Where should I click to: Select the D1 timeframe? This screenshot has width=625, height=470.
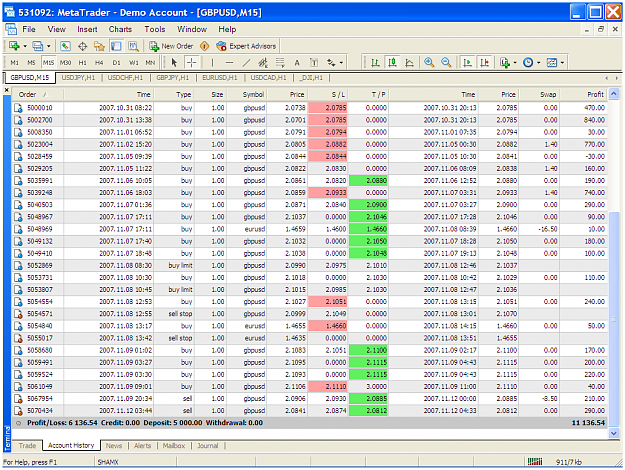tap(116, 63)
